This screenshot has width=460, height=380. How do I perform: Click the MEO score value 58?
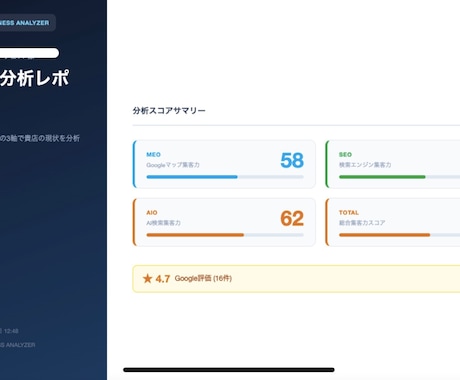[292, 160]
